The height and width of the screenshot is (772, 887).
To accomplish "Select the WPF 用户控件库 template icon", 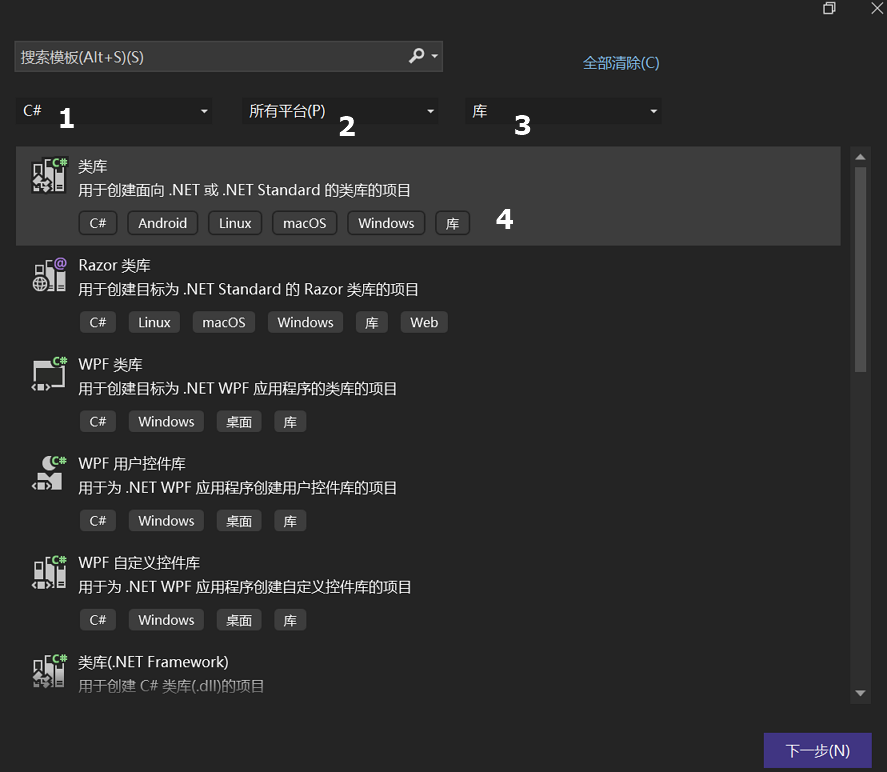I will [x=49, y=473].
